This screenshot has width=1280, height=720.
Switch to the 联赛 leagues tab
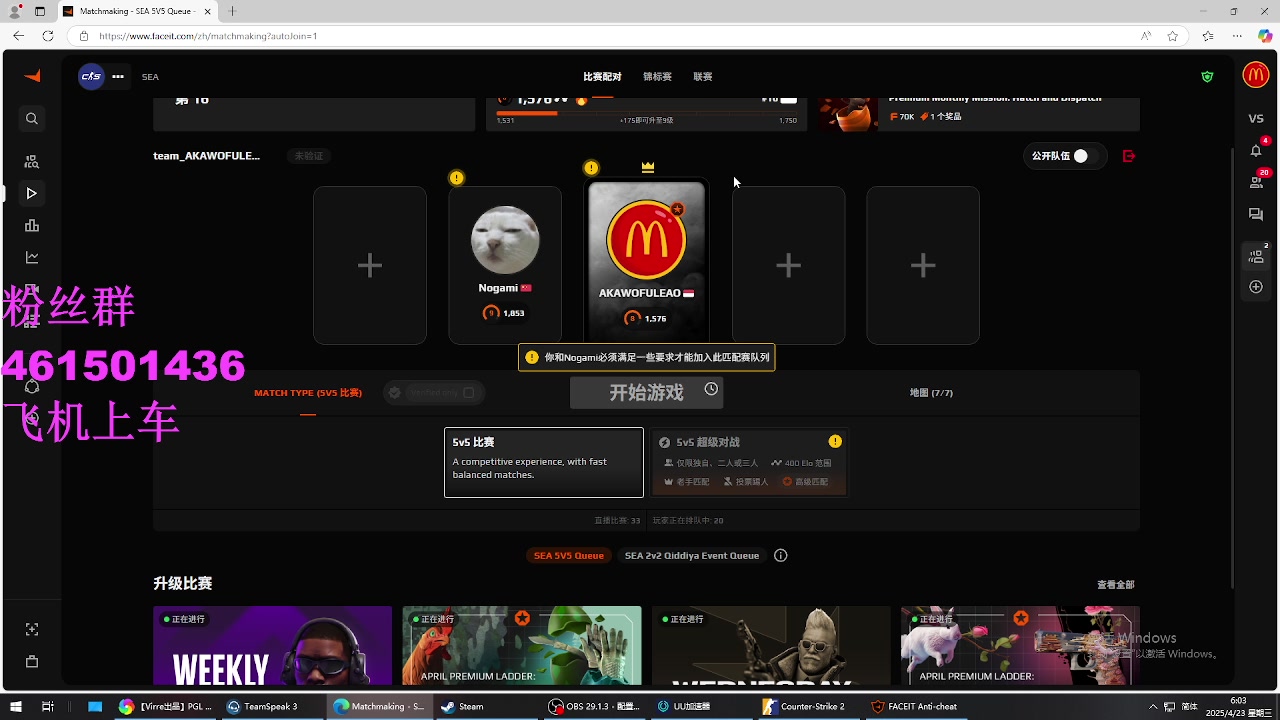tap(703, 77)
